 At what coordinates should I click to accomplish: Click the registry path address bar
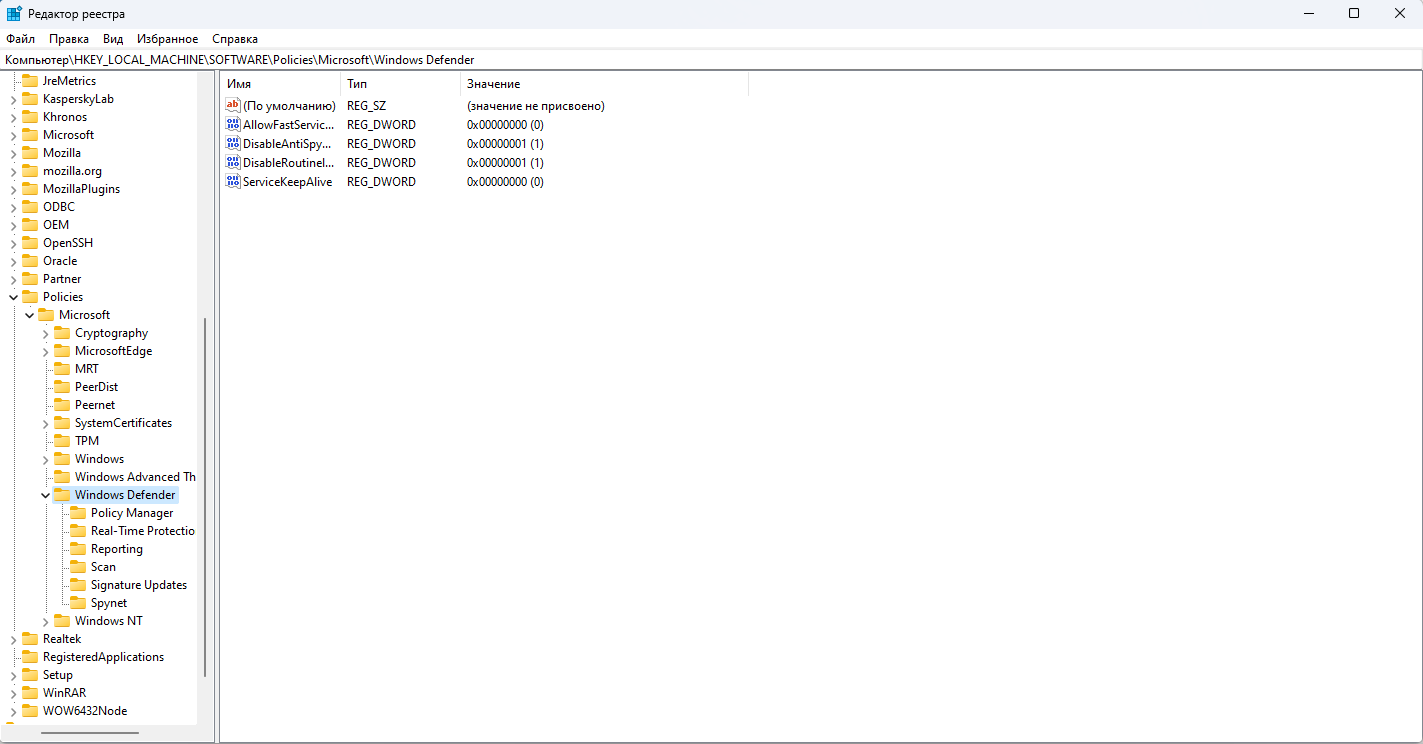pyautogui.click(x=711, y=60)
